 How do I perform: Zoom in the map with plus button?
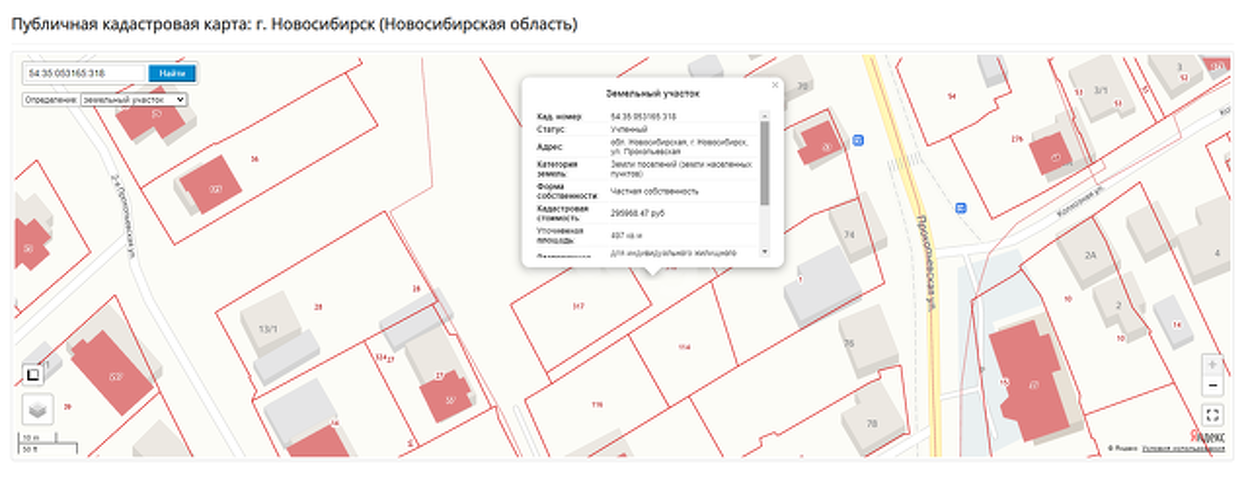click(1213, 365)
